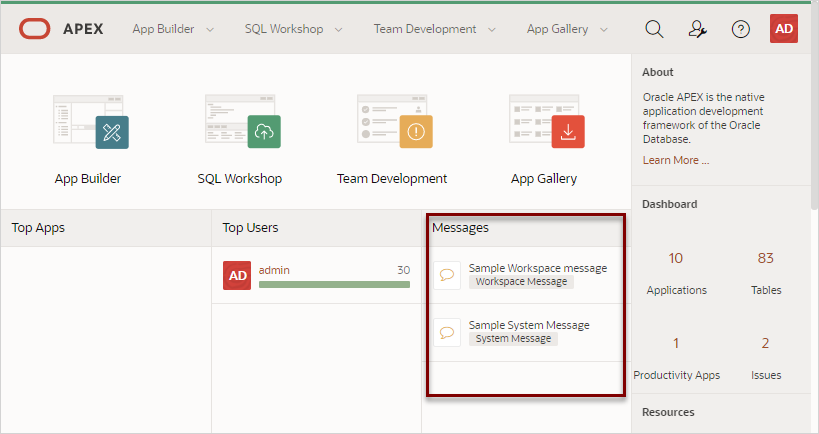Click the 10 Applications count
Screen dimensions: 819x434
(x=675, y=258)
